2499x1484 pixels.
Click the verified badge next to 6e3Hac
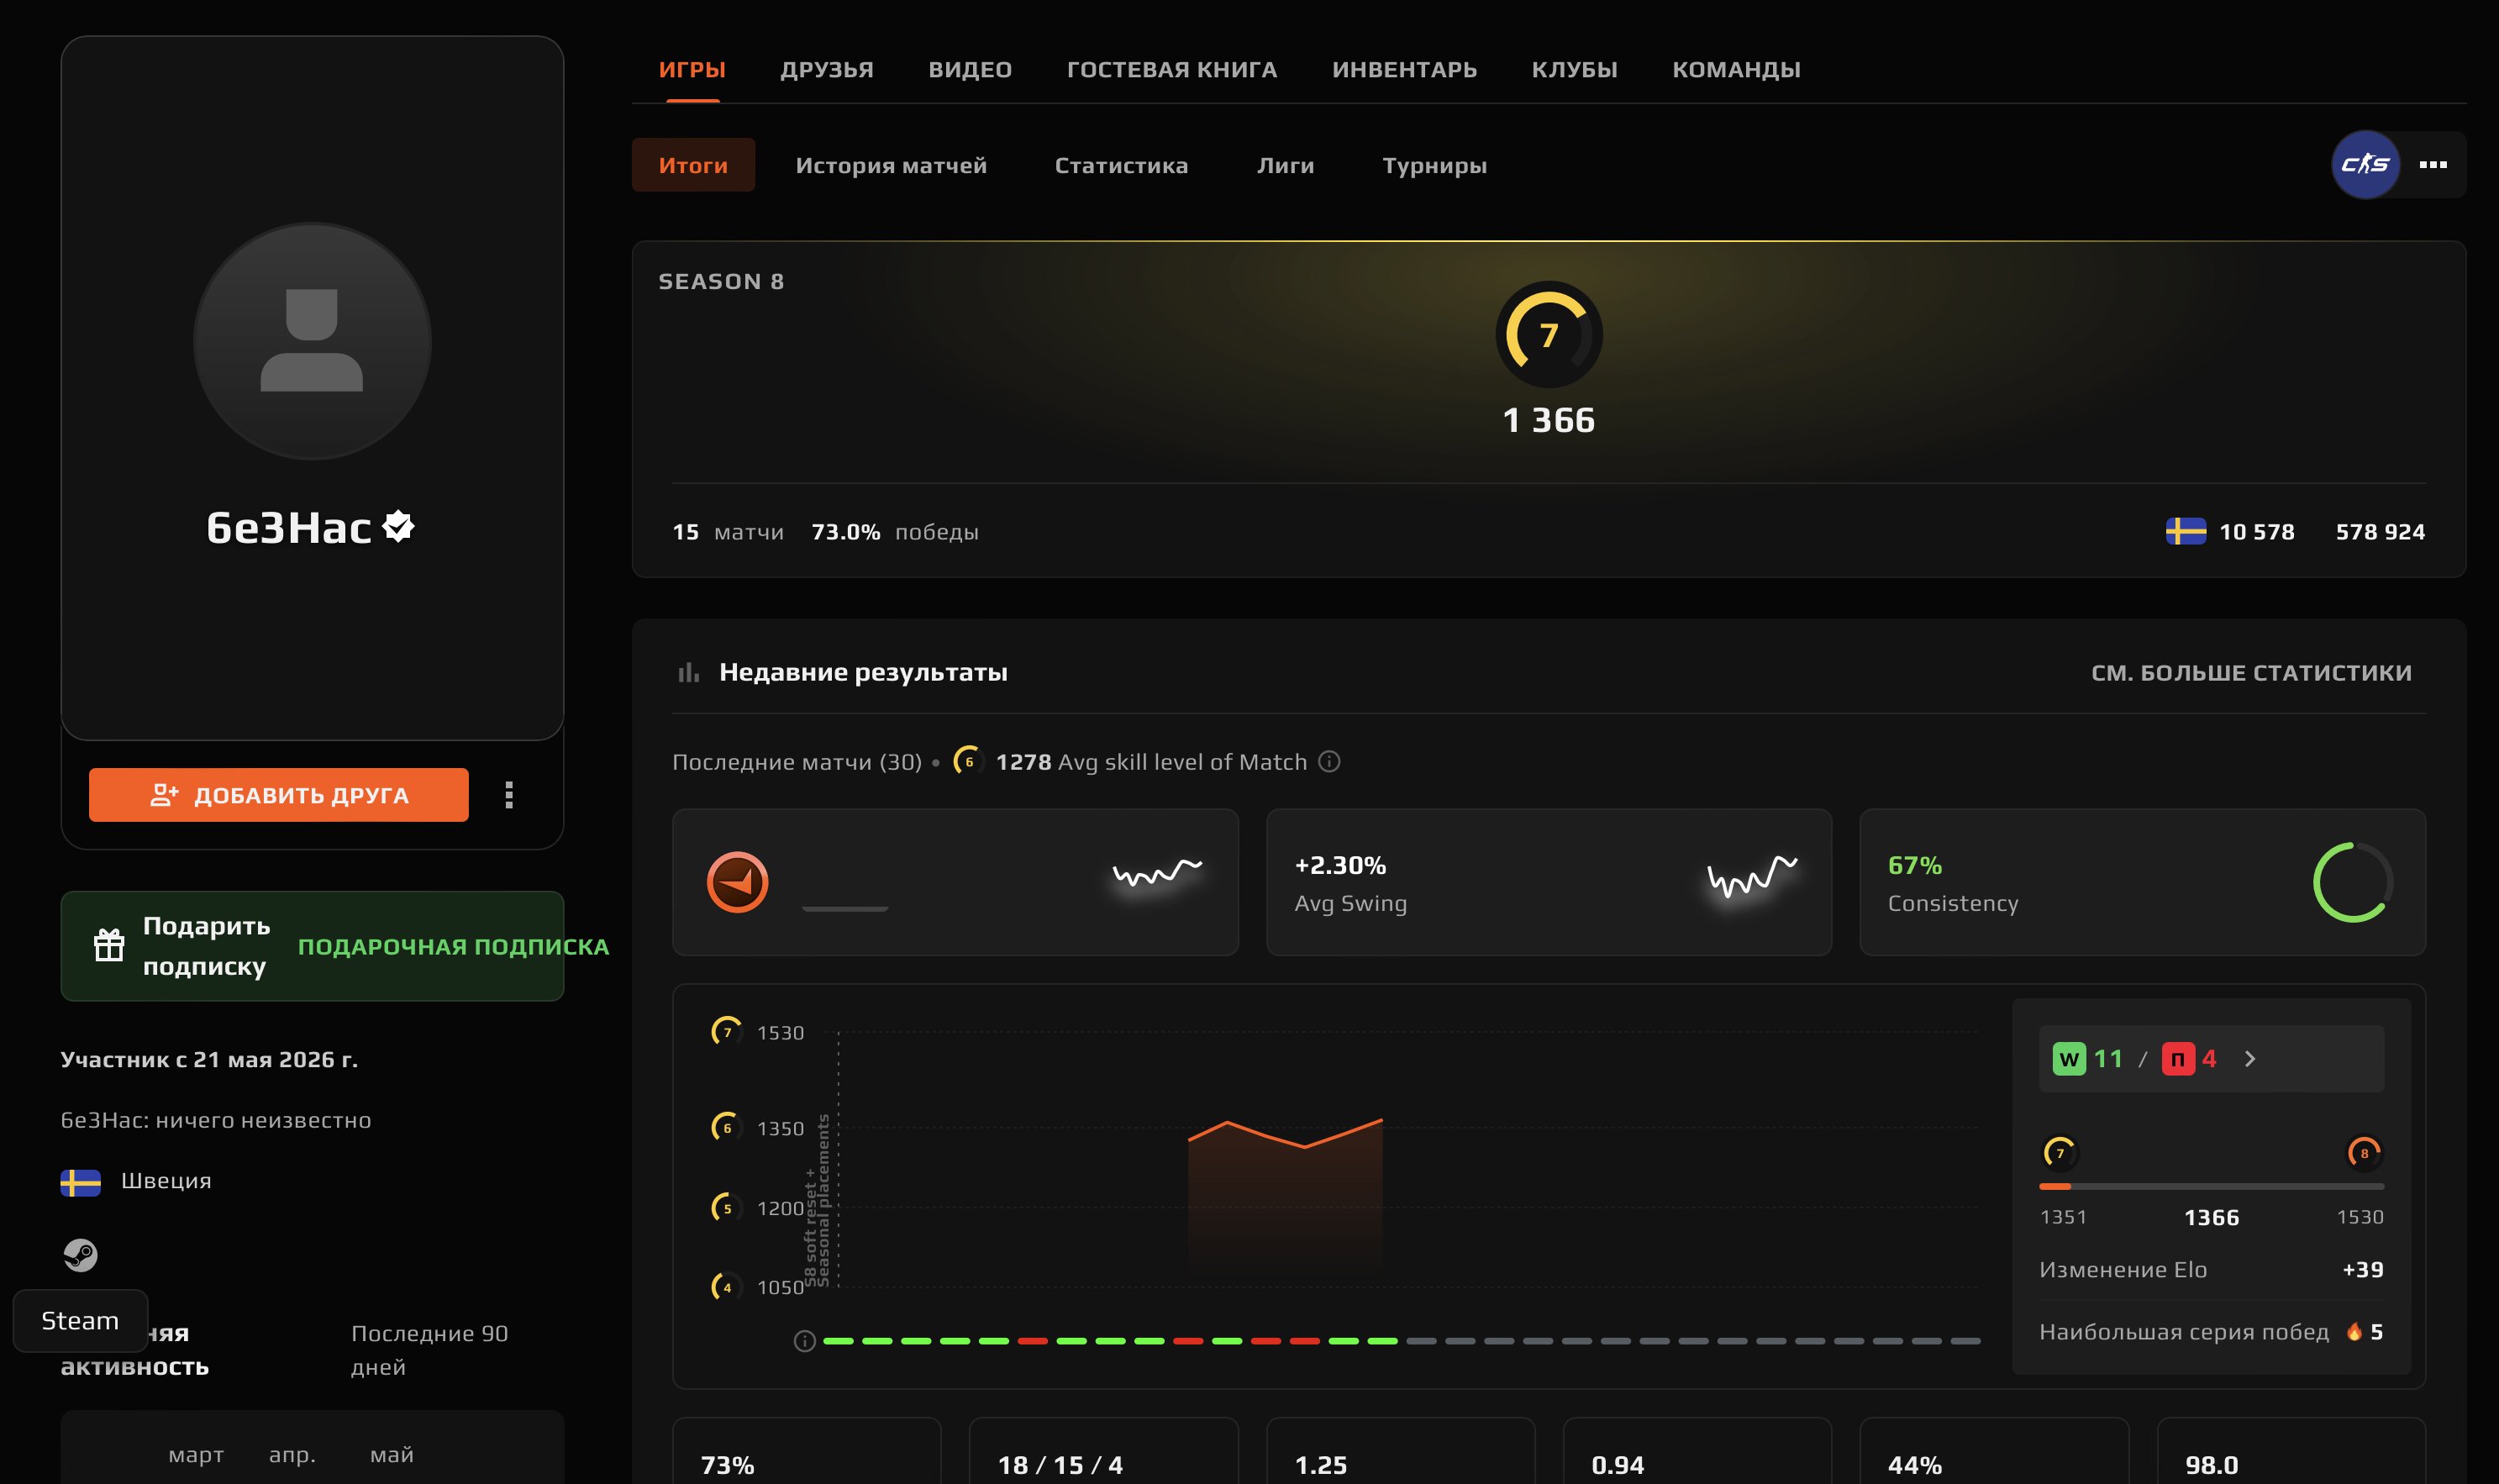pos(399,526)
